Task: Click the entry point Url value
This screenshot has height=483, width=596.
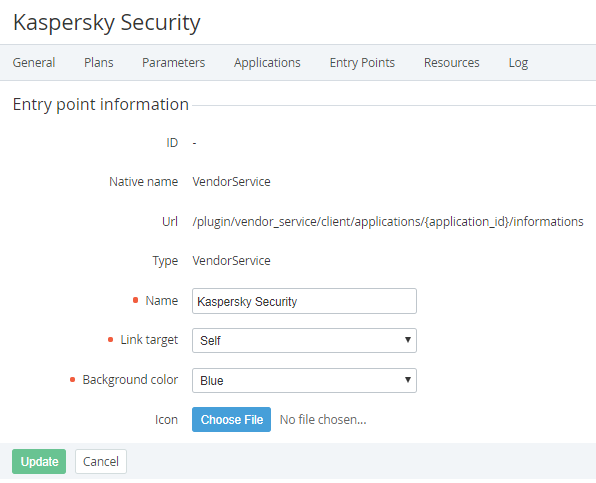Action: tap(388, 222)
